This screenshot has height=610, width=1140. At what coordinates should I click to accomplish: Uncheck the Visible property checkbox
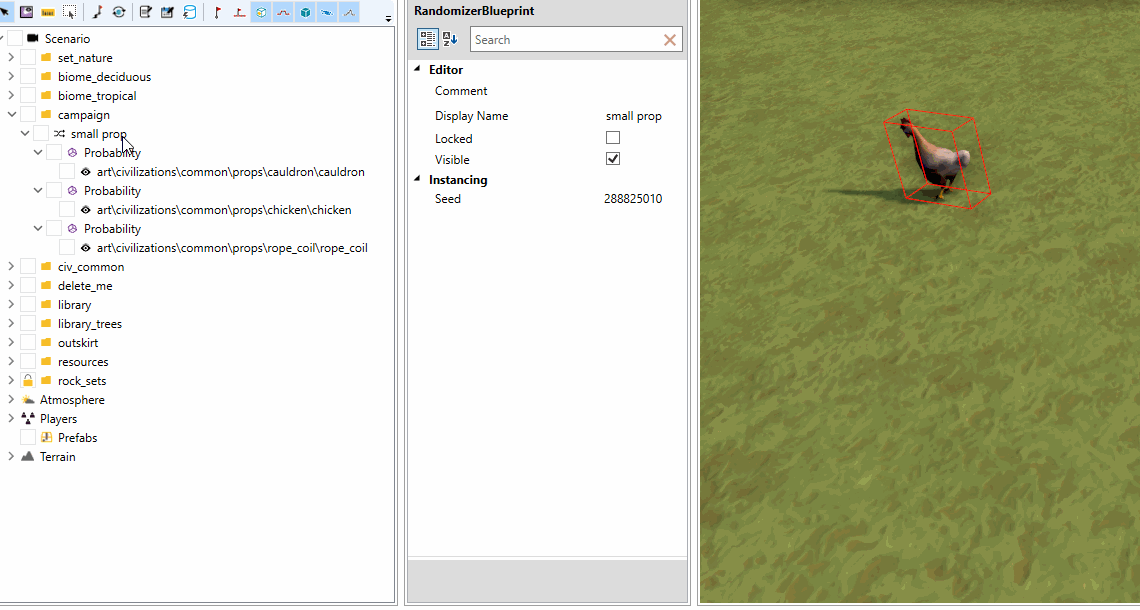pos(613,159)
